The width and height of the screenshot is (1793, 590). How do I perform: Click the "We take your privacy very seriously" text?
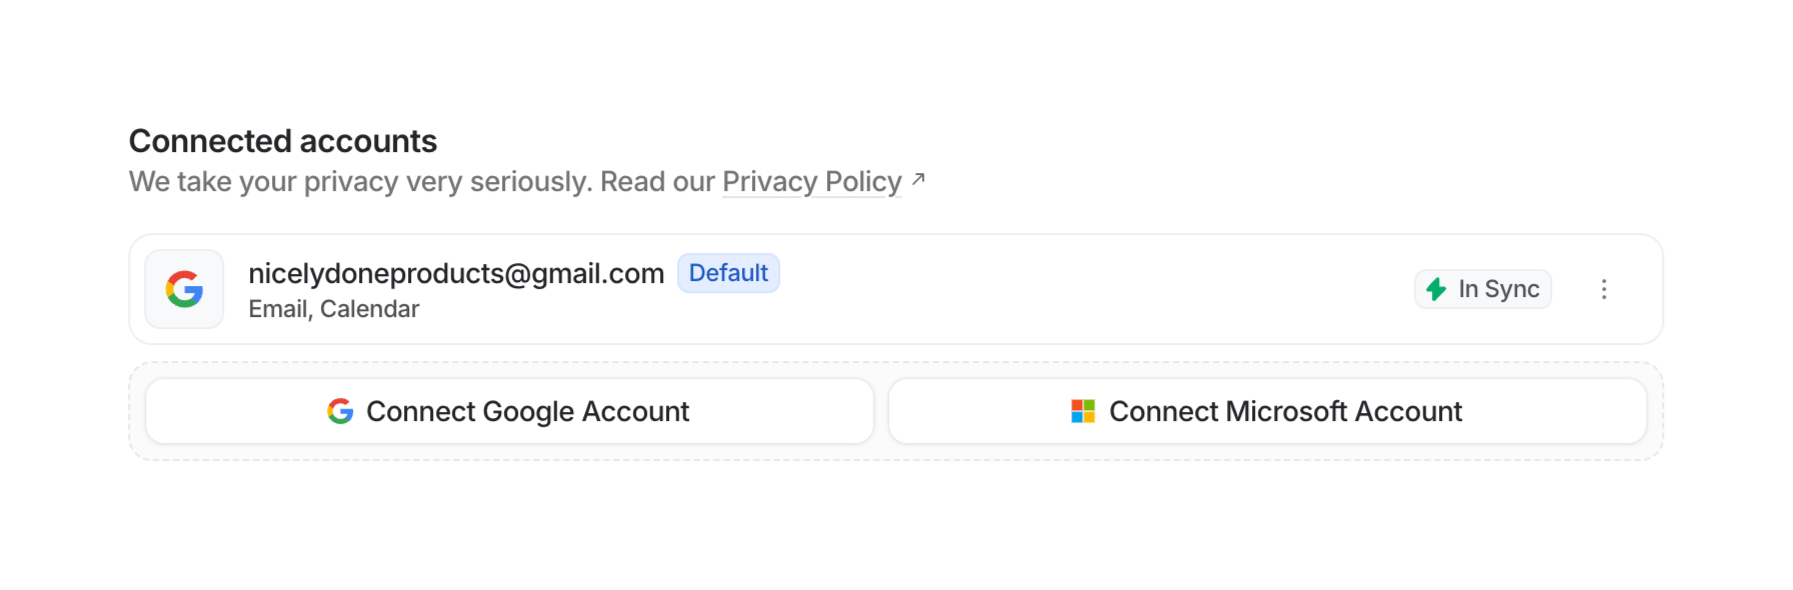tap(360, 182)
